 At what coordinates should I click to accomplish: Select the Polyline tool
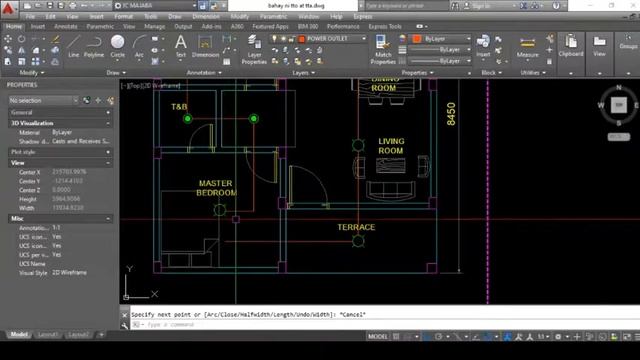(94, 47)
